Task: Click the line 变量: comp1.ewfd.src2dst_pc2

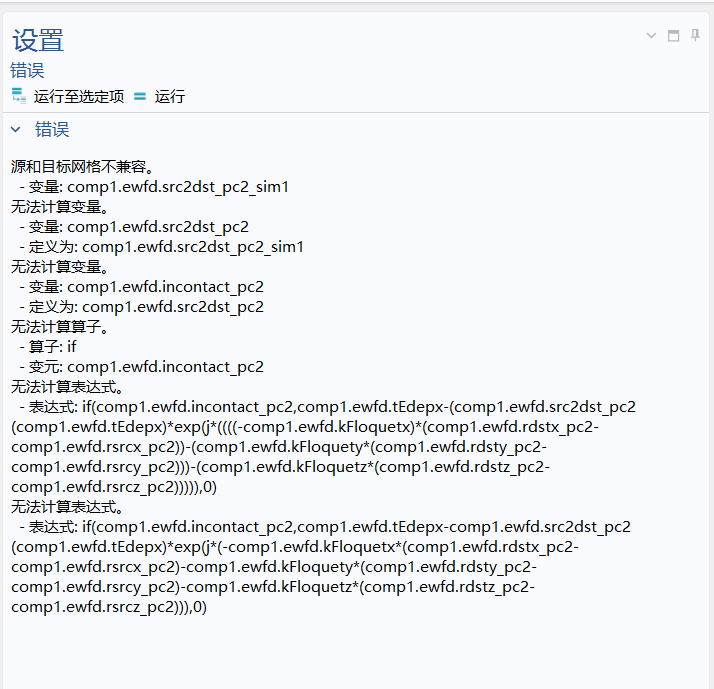Action: click(x=134, y=227)
